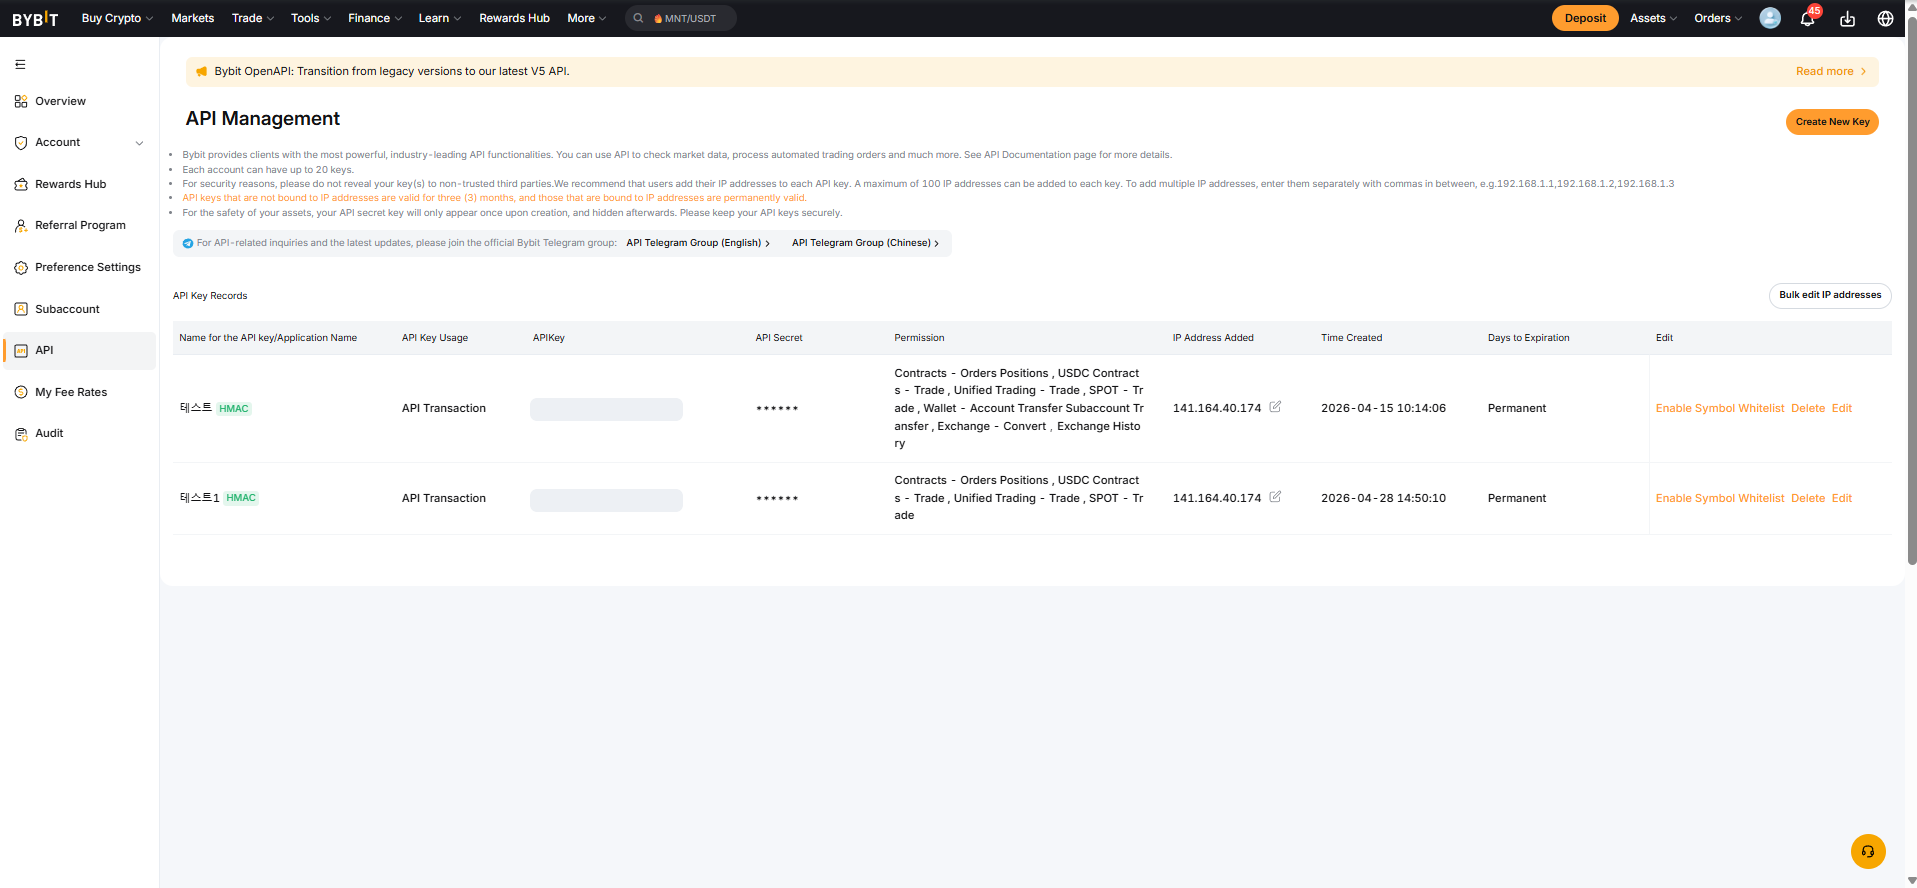This screenshot has width=1917, height=888.
Task: Open the customer support headset button
Action: click(1868, 852)
